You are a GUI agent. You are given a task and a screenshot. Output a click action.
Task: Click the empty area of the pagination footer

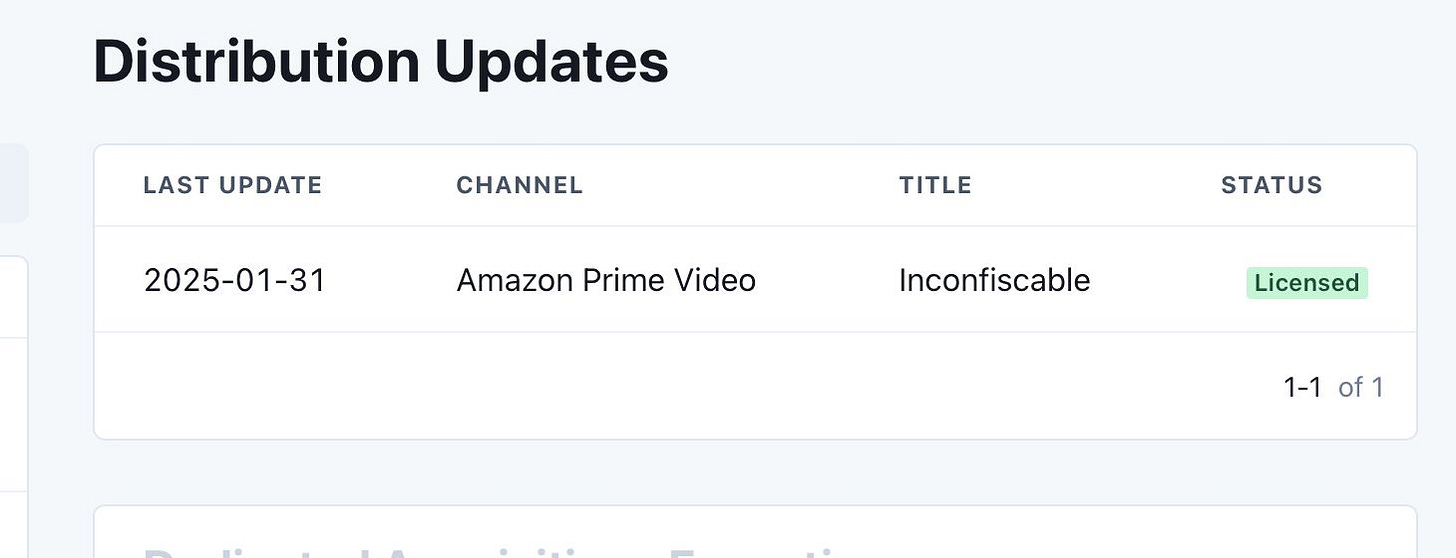coord(680,386)
